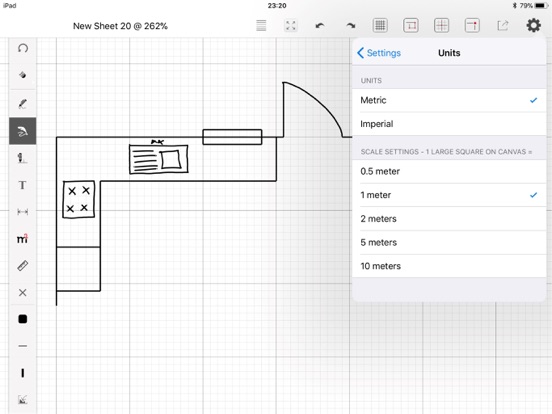Select the dimension measurement tool
The image size is (552, 414).
tap(23, 212)
